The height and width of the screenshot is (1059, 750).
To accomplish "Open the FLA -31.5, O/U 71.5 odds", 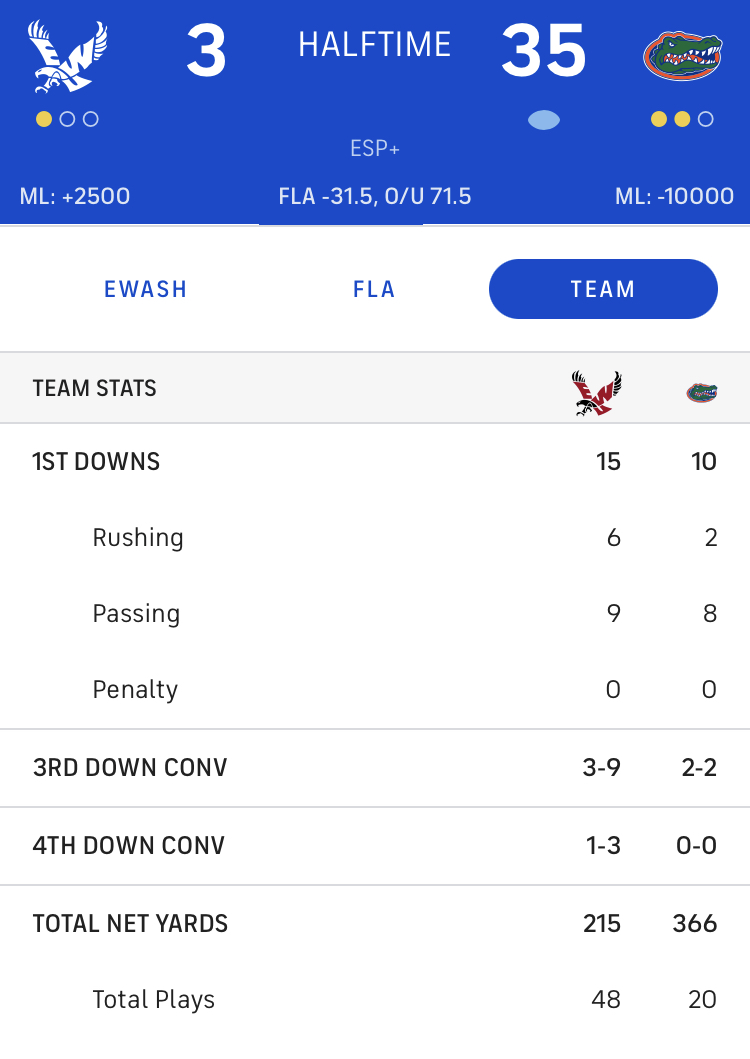I will [x=375, y=197].
